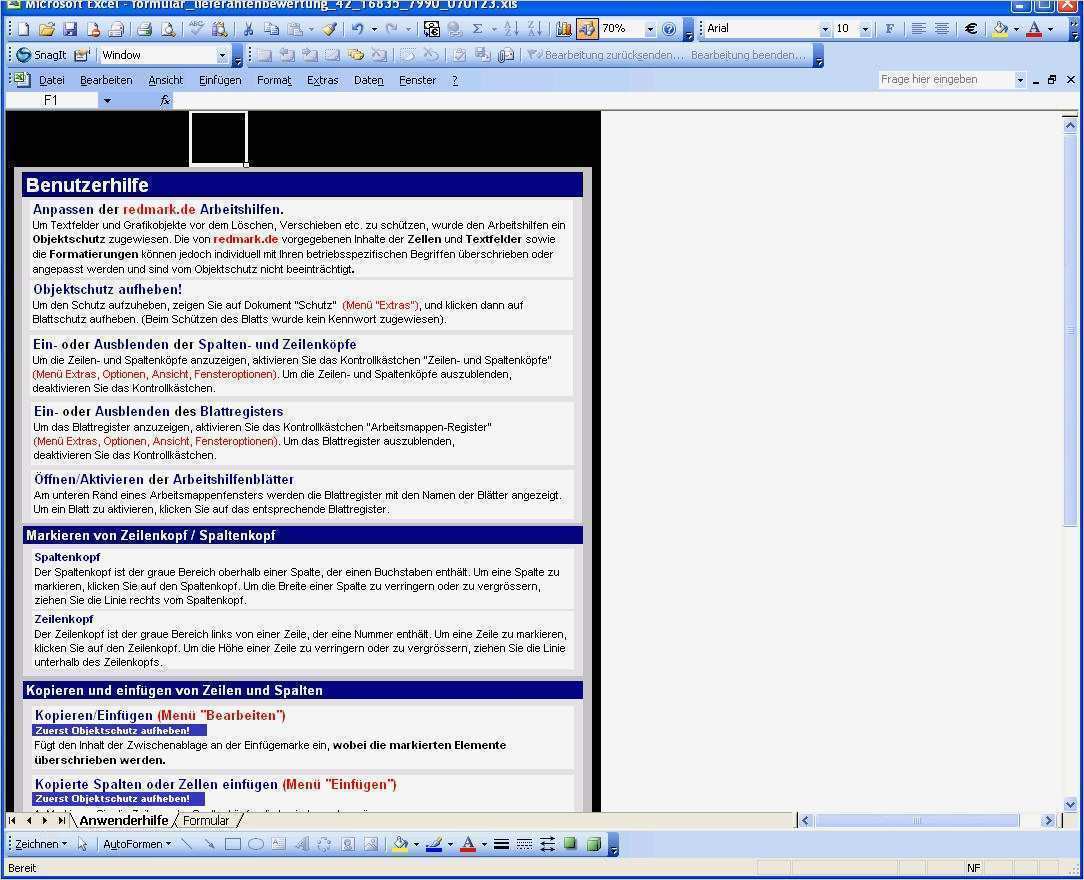Run the ABC spell check
The image size is (1084, 880).
click(x=197, y=29)
